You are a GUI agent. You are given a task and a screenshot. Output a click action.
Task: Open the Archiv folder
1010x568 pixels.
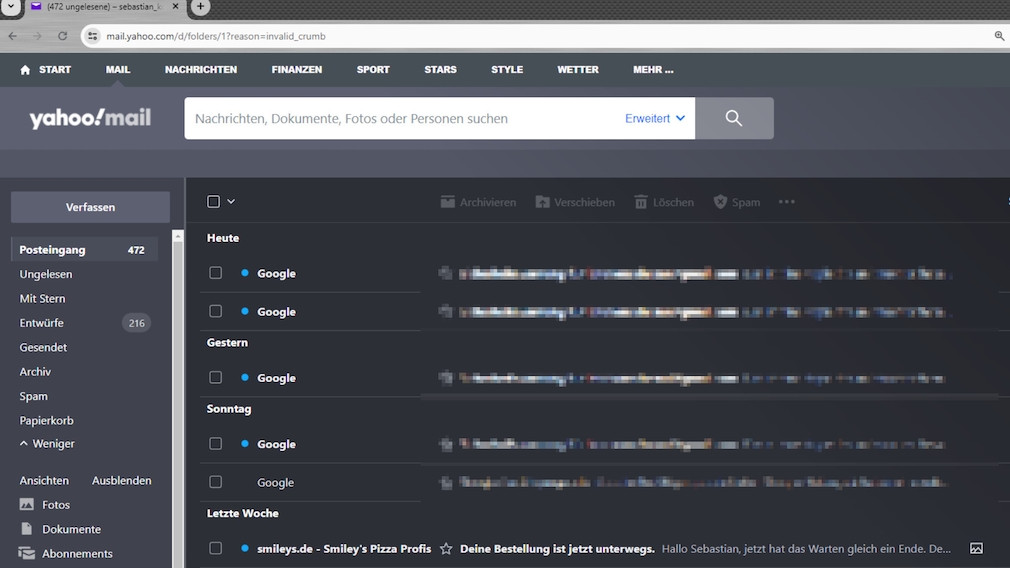point(35,372)
